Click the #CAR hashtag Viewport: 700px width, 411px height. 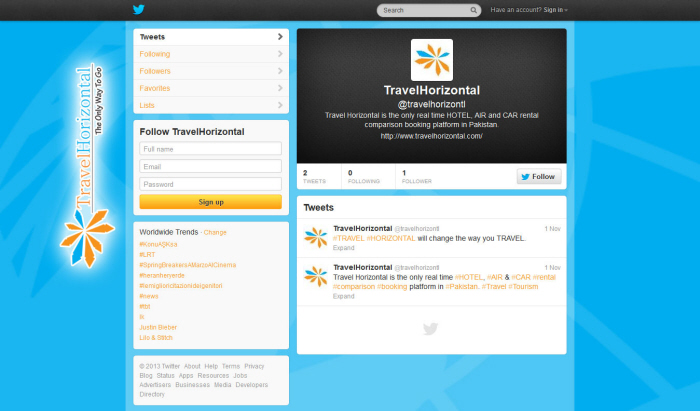click(x=521, y=277)
